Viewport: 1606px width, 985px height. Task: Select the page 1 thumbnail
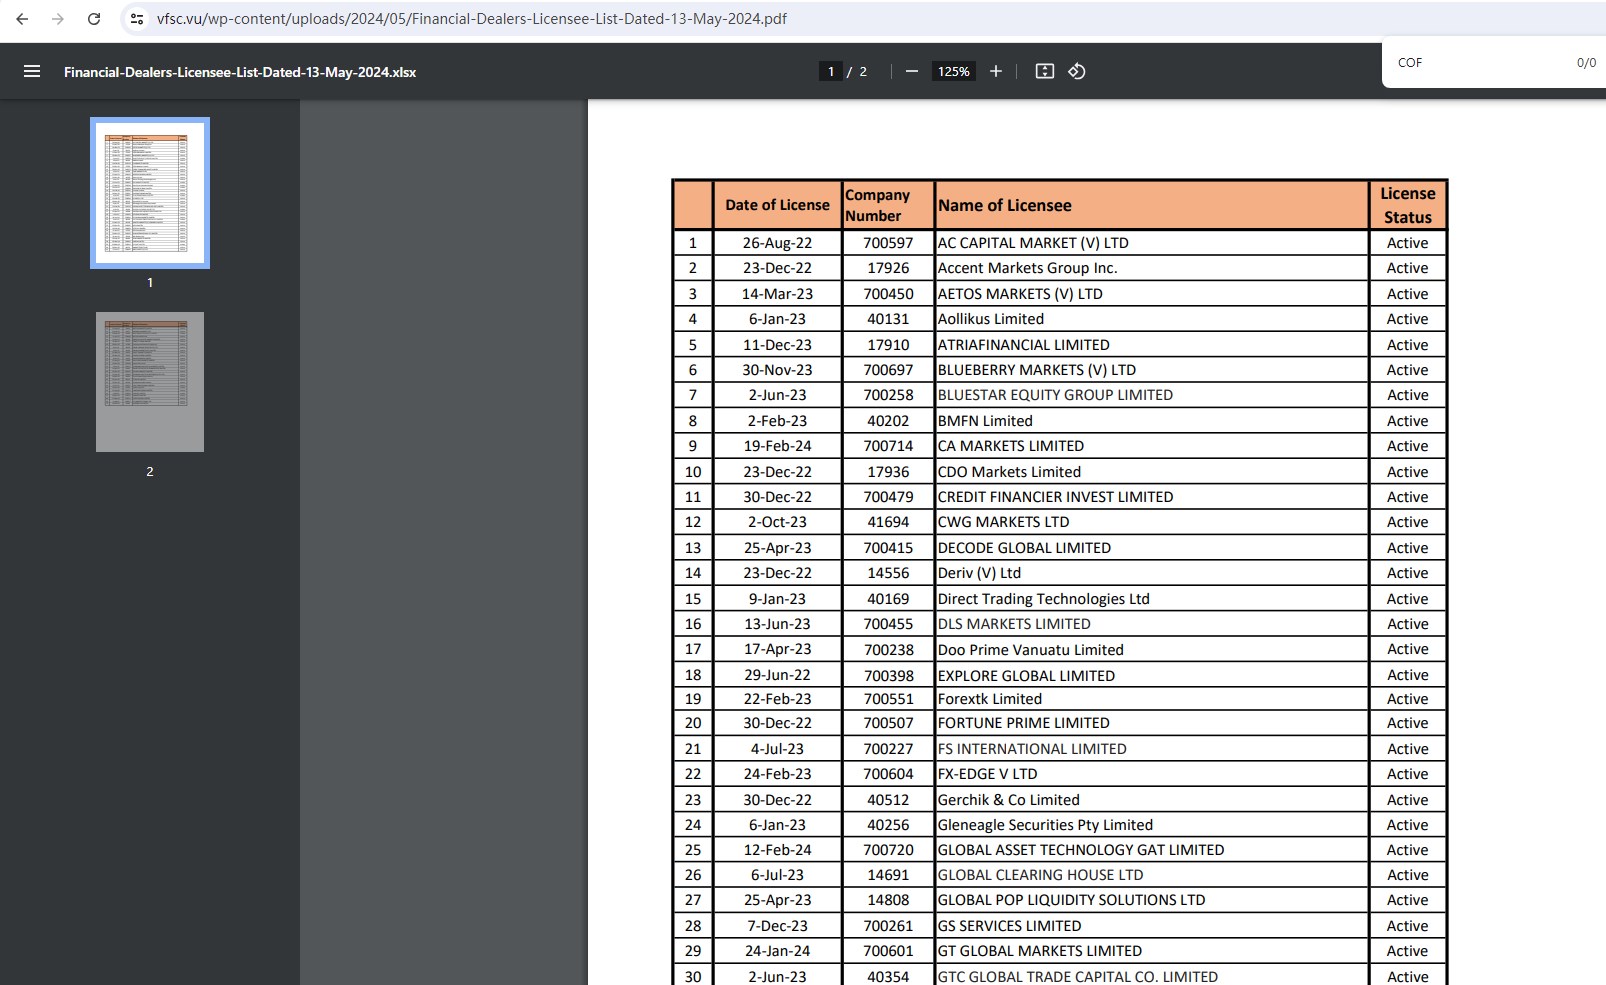click(150, 193)
